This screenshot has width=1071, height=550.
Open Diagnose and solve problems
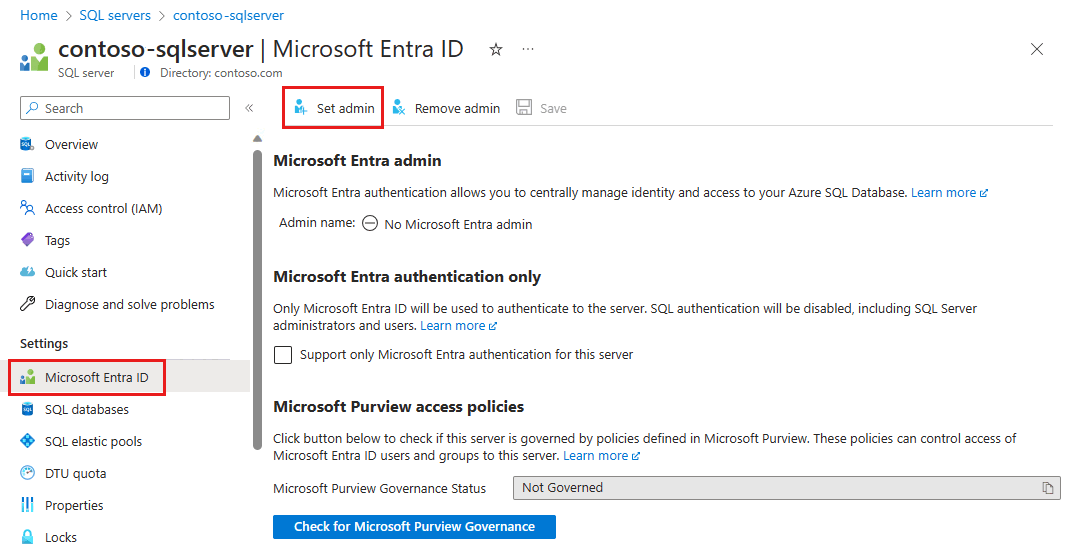coord(129,304)
